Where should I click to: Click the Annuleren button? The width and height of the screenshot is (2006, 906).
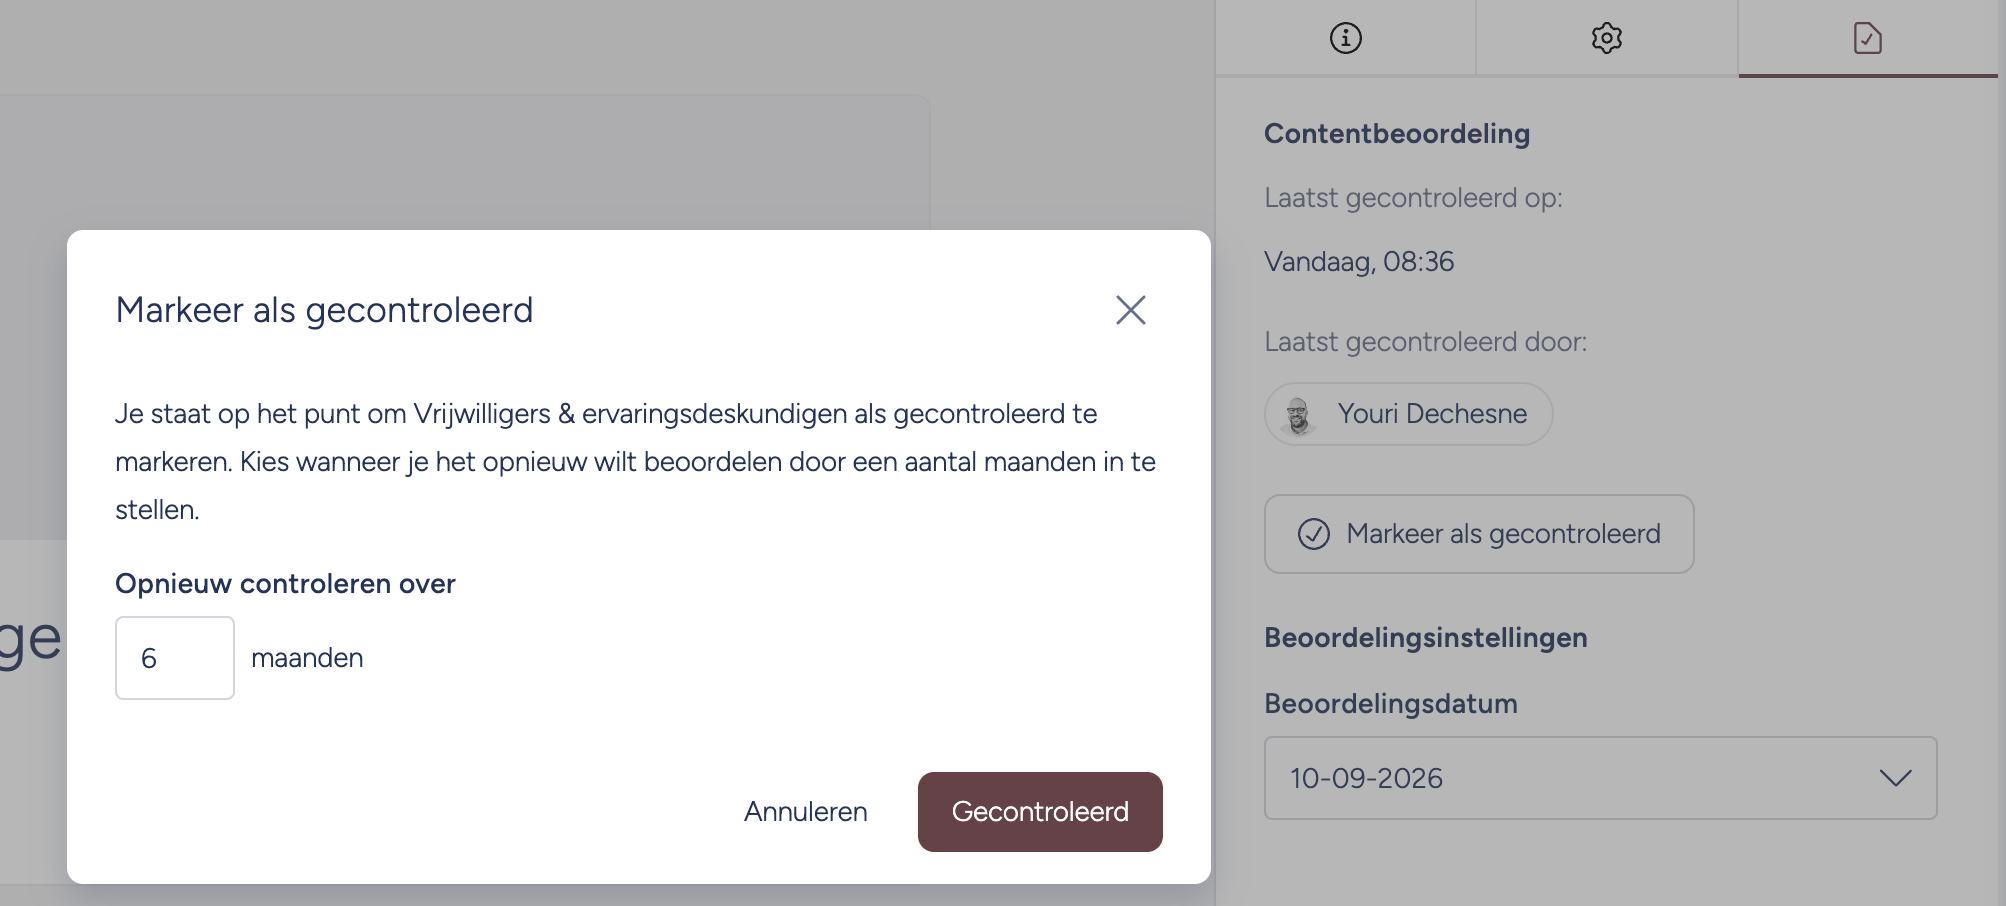(806, 812)
